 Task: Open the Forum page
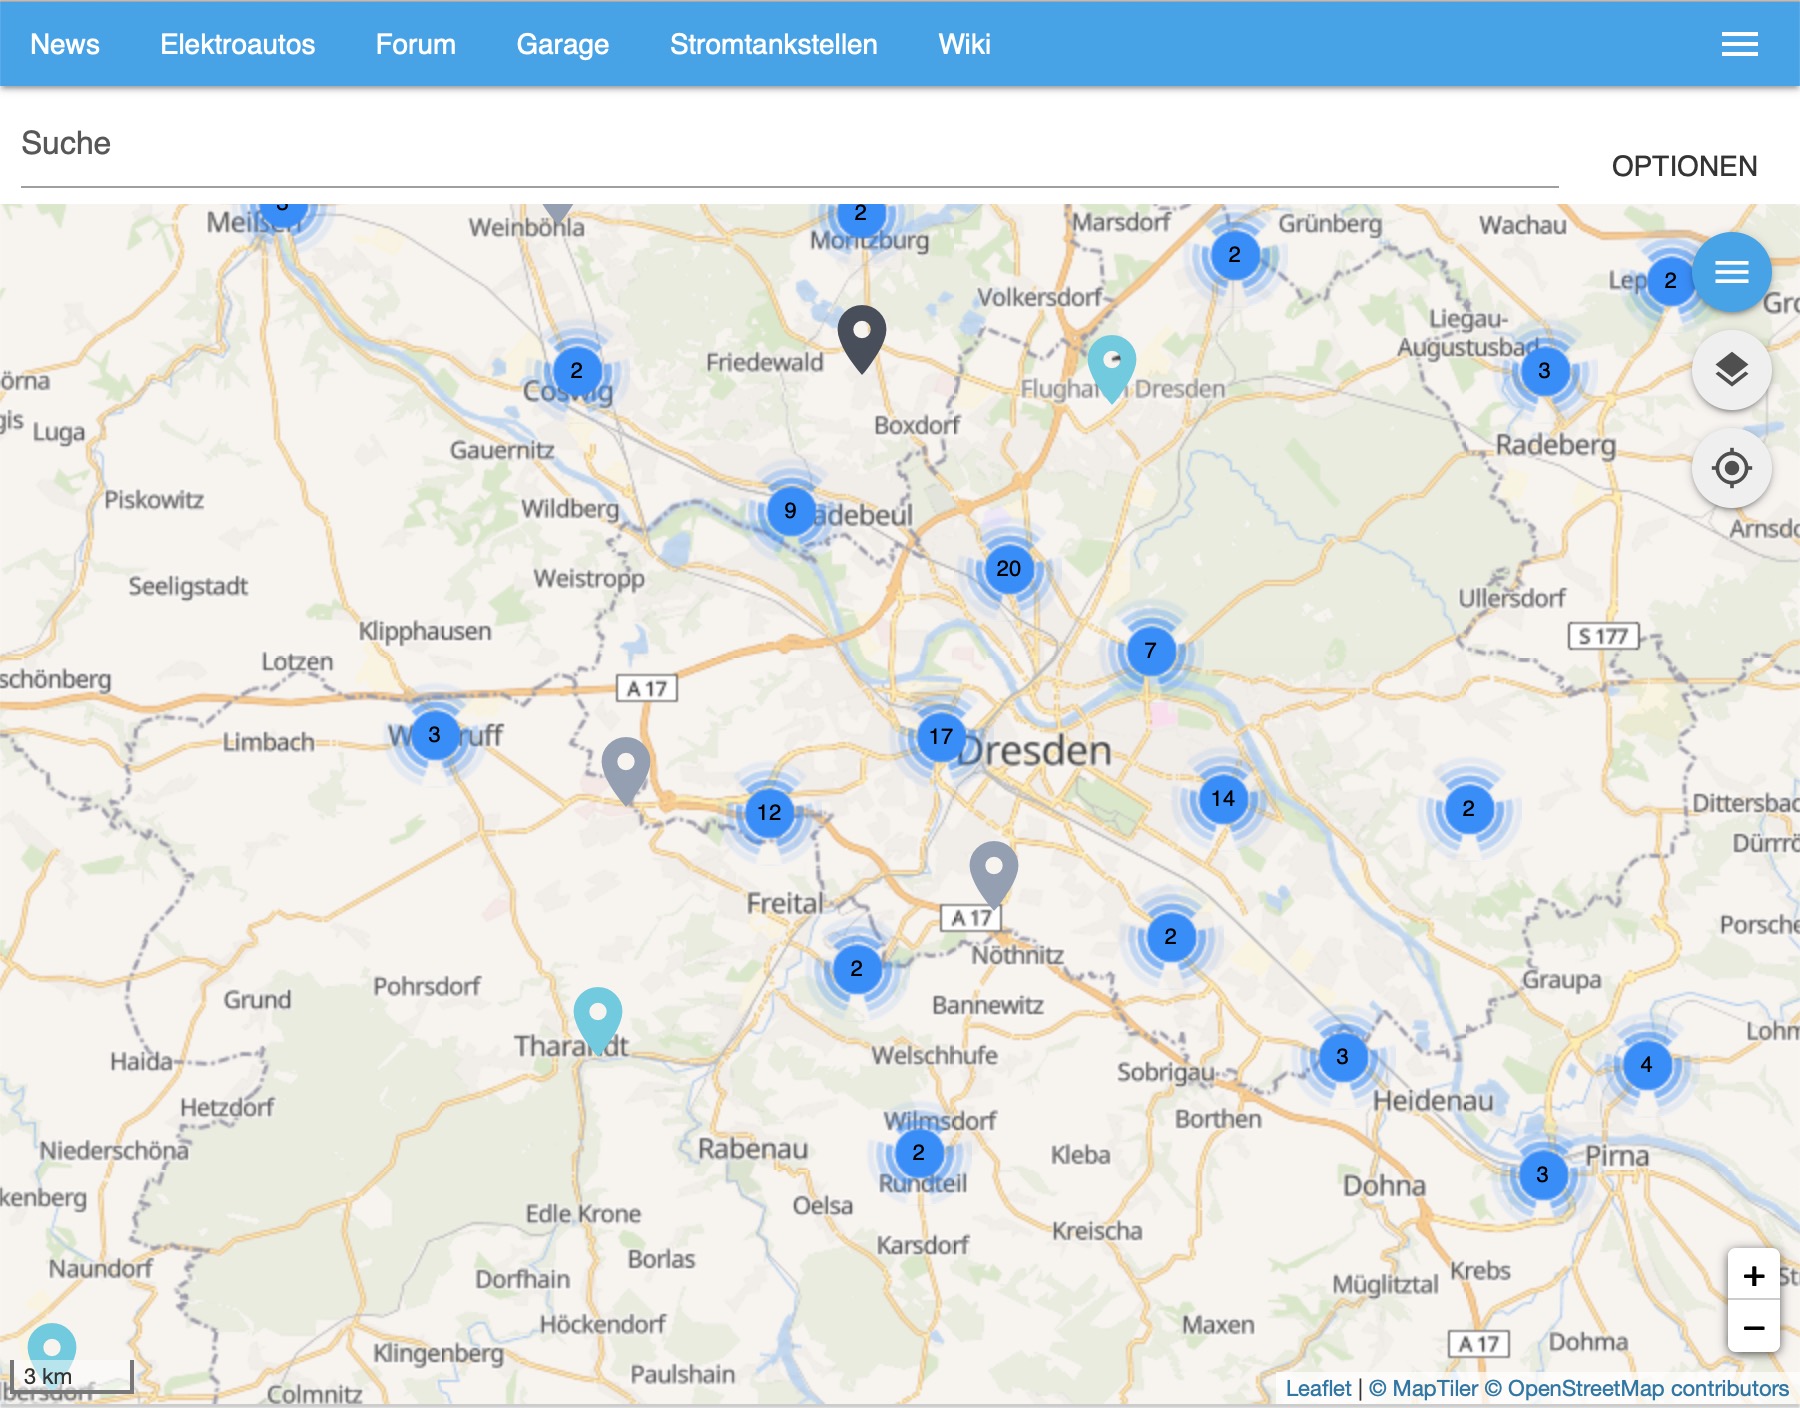(x=415, y=44)
